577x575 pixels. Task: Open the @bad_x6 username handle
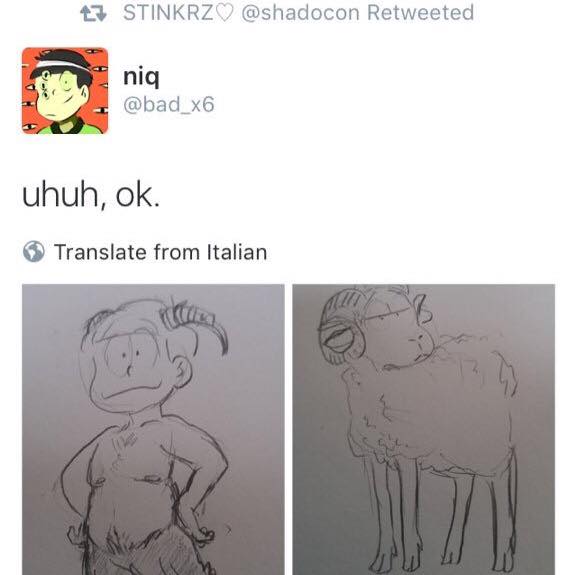169,104
